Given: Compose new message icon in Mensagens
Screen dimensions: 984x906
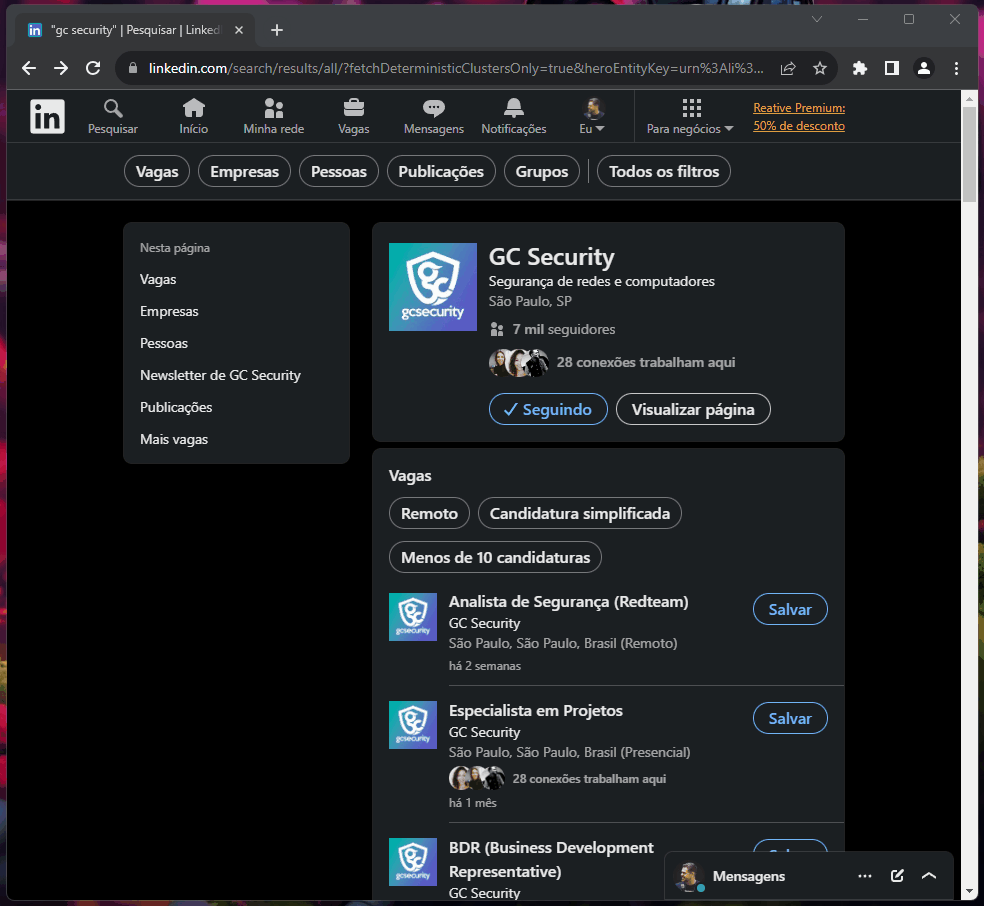Looking at the screenshot, I should (897, 876).
